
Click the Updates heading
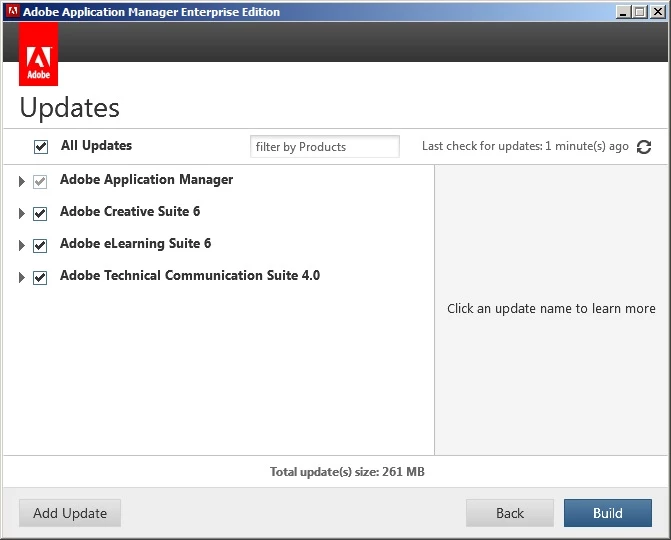[69, 108]
